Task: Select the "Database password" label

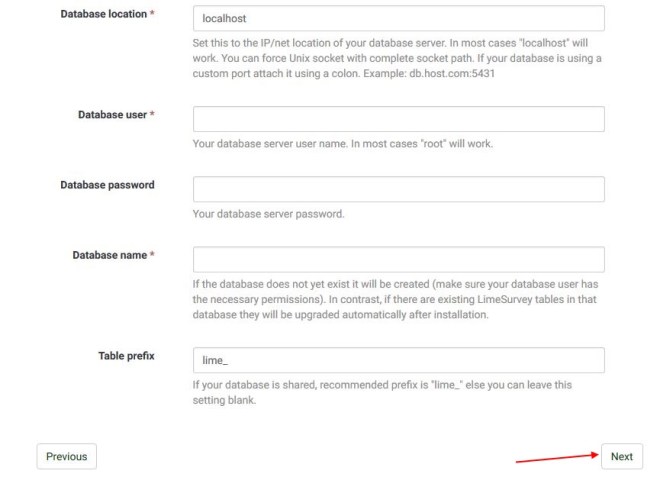Action: [x=107, y=184]
